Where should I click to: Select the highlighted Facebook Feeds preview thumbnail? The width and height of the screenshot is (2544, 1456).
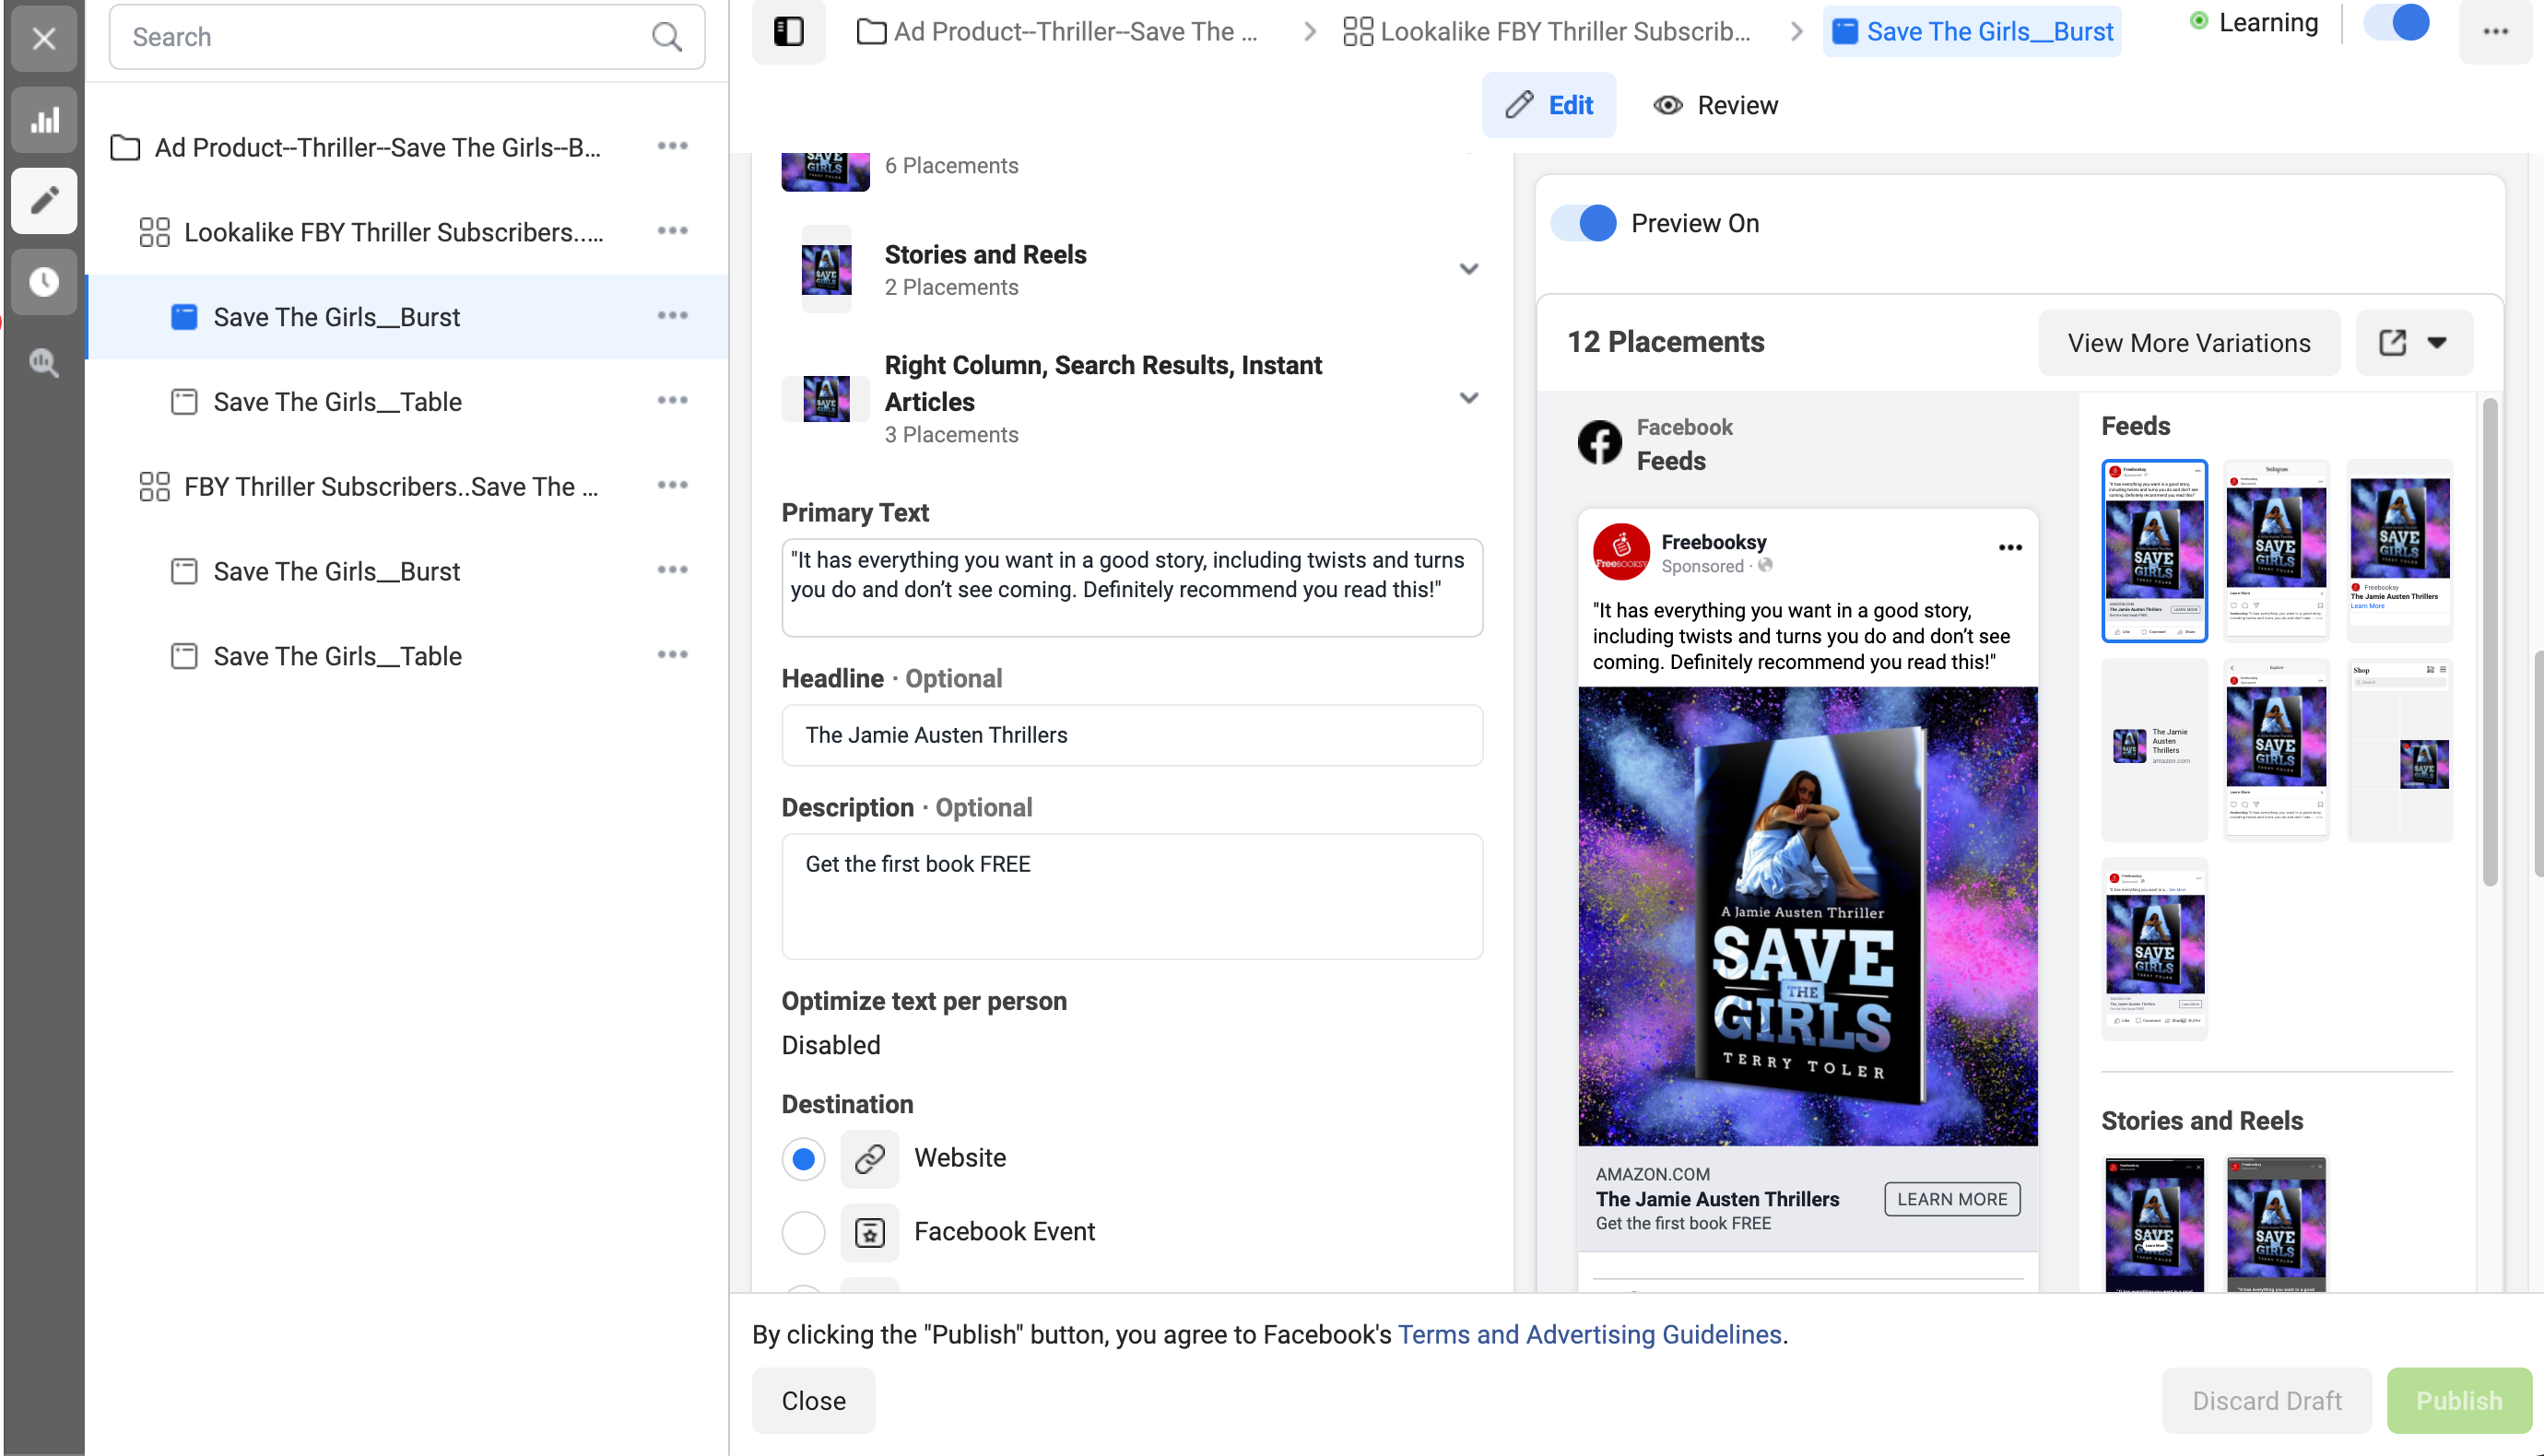click(x=2154, y=551)
